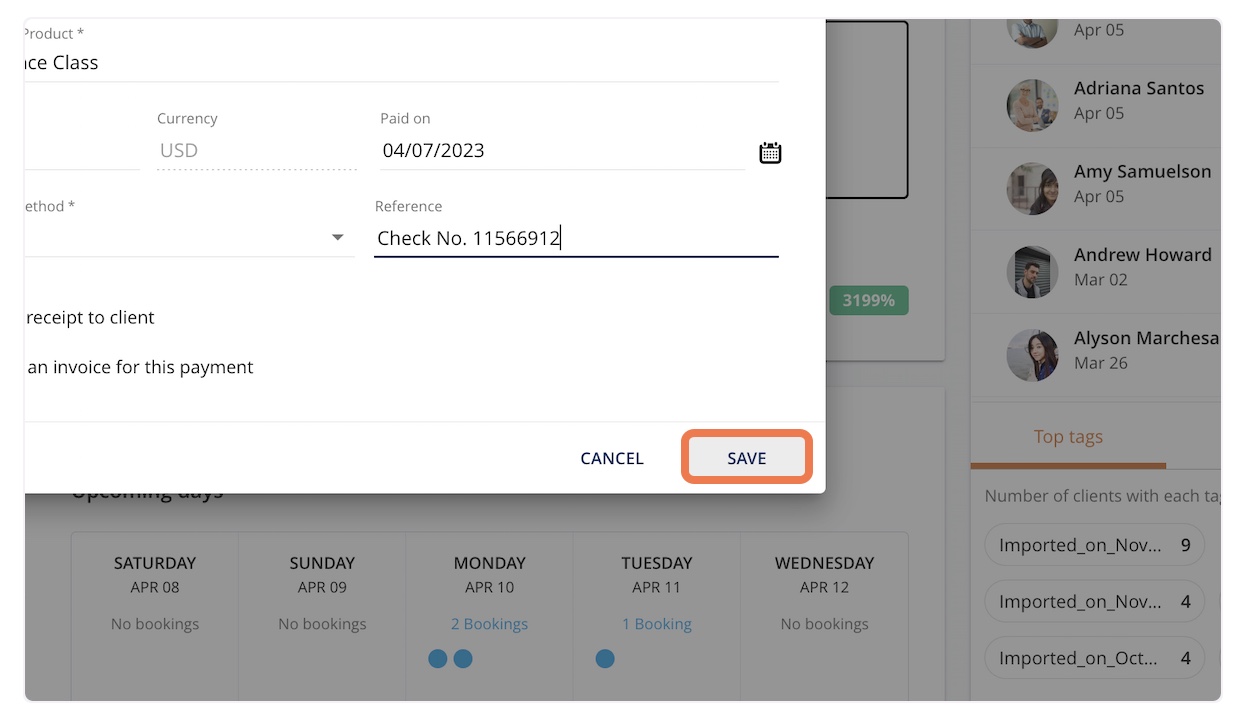
Task: Save the payment
Action: (746, 458)
